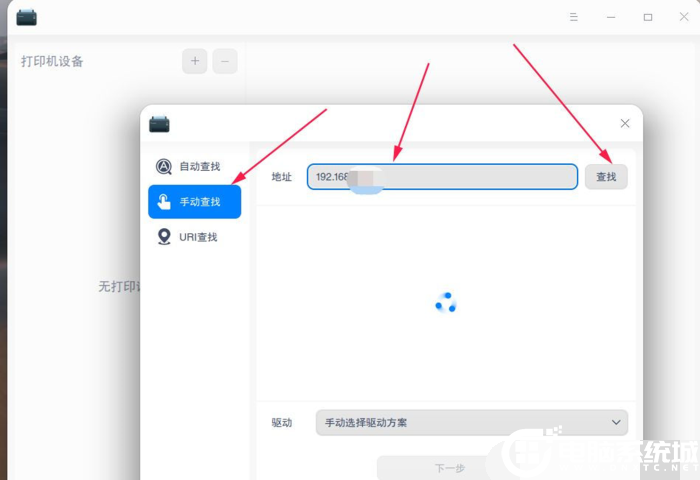This screenshot has height=480, width=700.
Task: Expand the 手动选择驱动方案 driver dropdown
Action: click(470, 423)
